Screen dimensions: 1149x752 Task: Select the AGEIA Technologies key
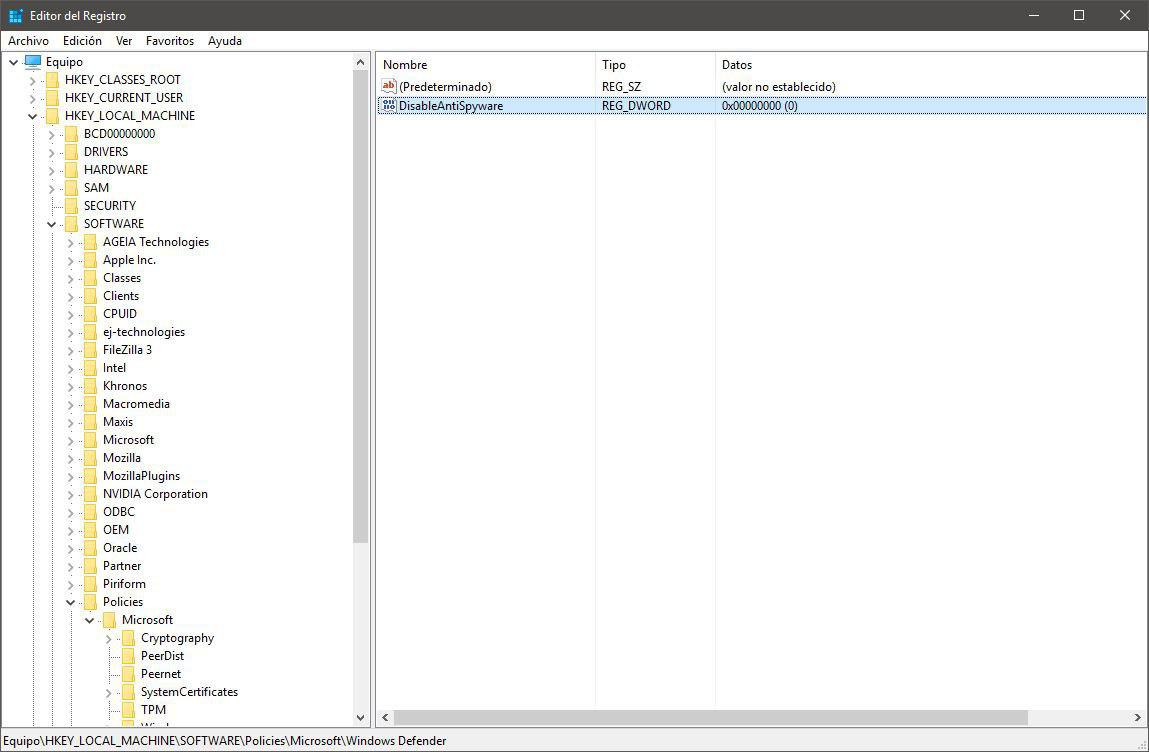pyautogui.click(x=156, y=242)
